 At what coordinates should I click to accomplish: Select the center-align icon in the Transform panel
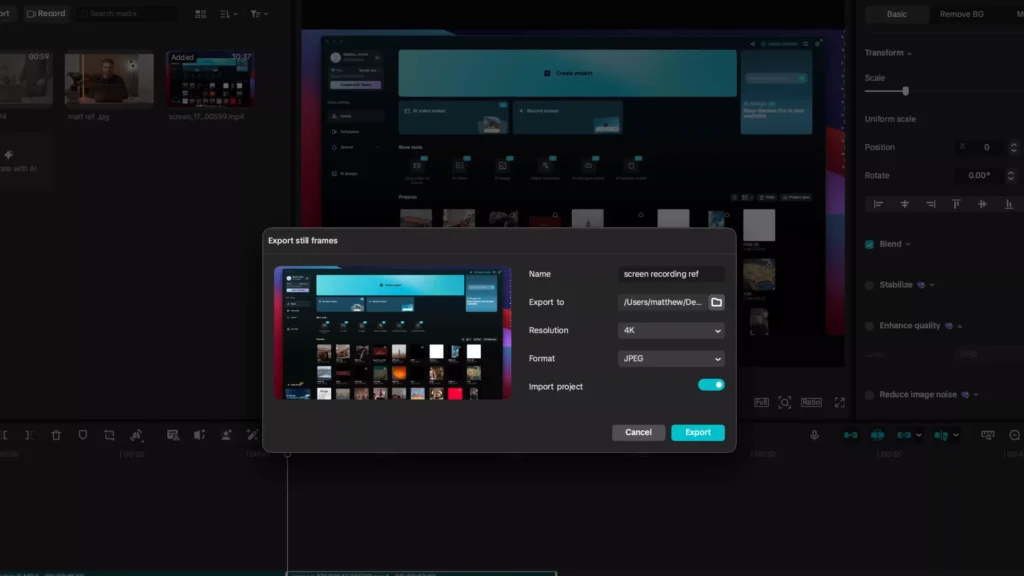(x=904, y=204)
